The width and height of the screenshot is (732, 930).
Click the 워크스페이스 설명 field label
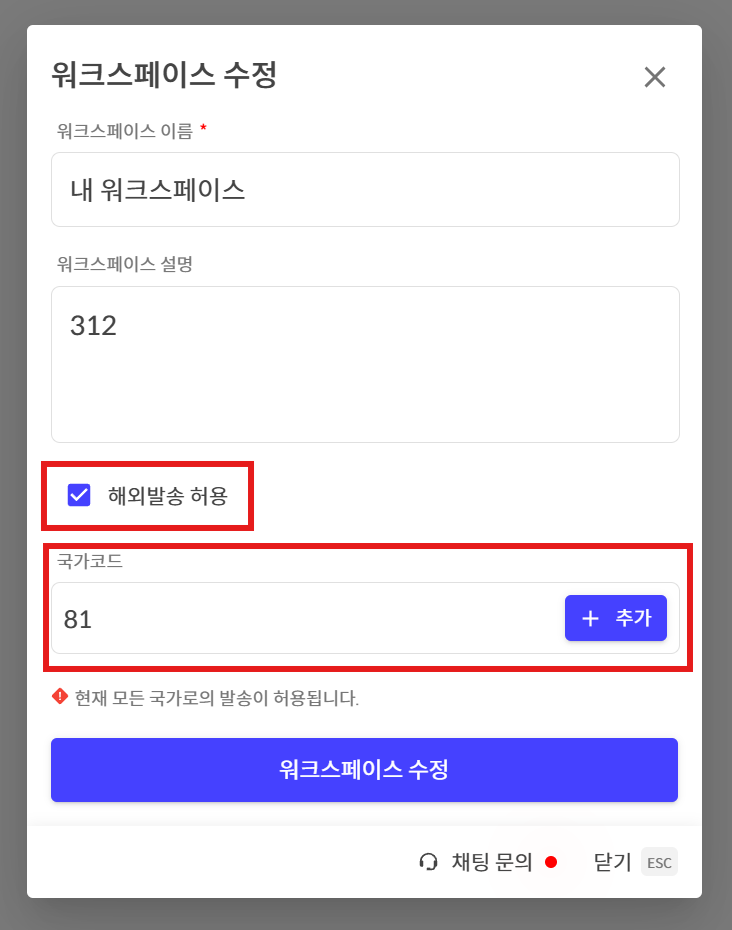(x=125, y=265)
